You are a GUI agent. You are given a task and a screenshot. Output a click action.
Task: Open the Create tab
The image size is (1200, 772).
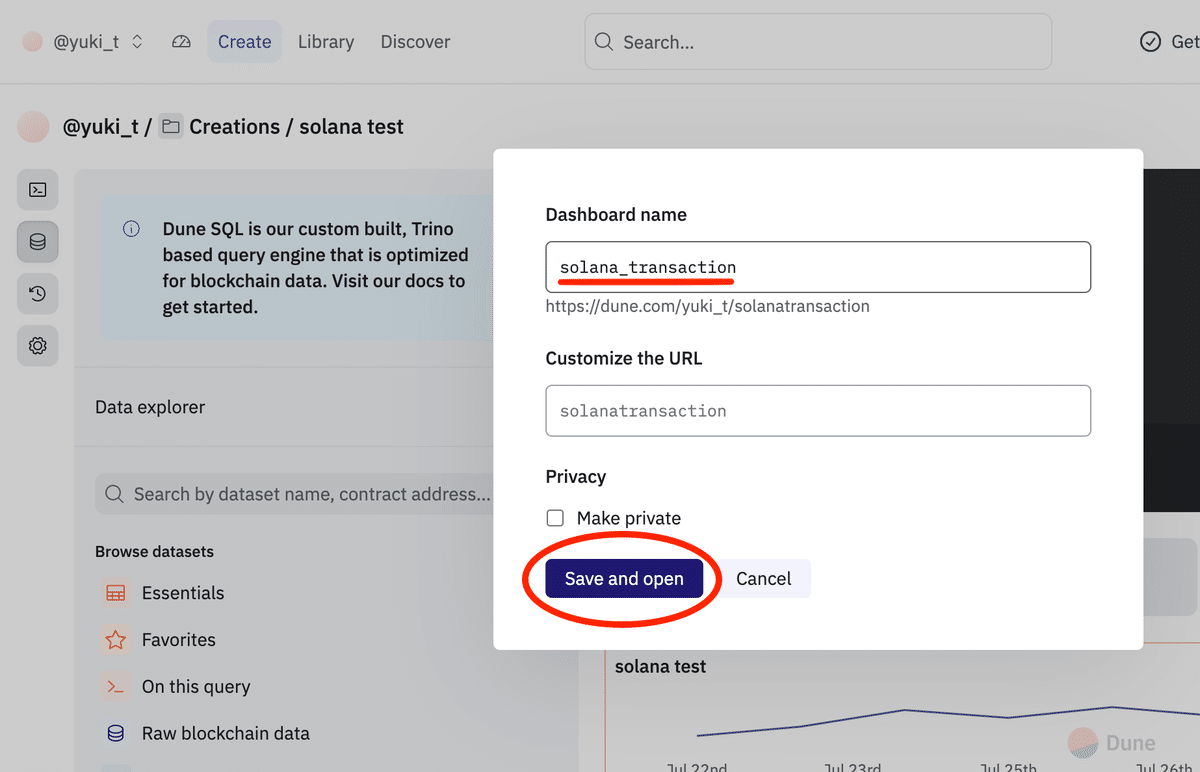(x=245, y=42)
